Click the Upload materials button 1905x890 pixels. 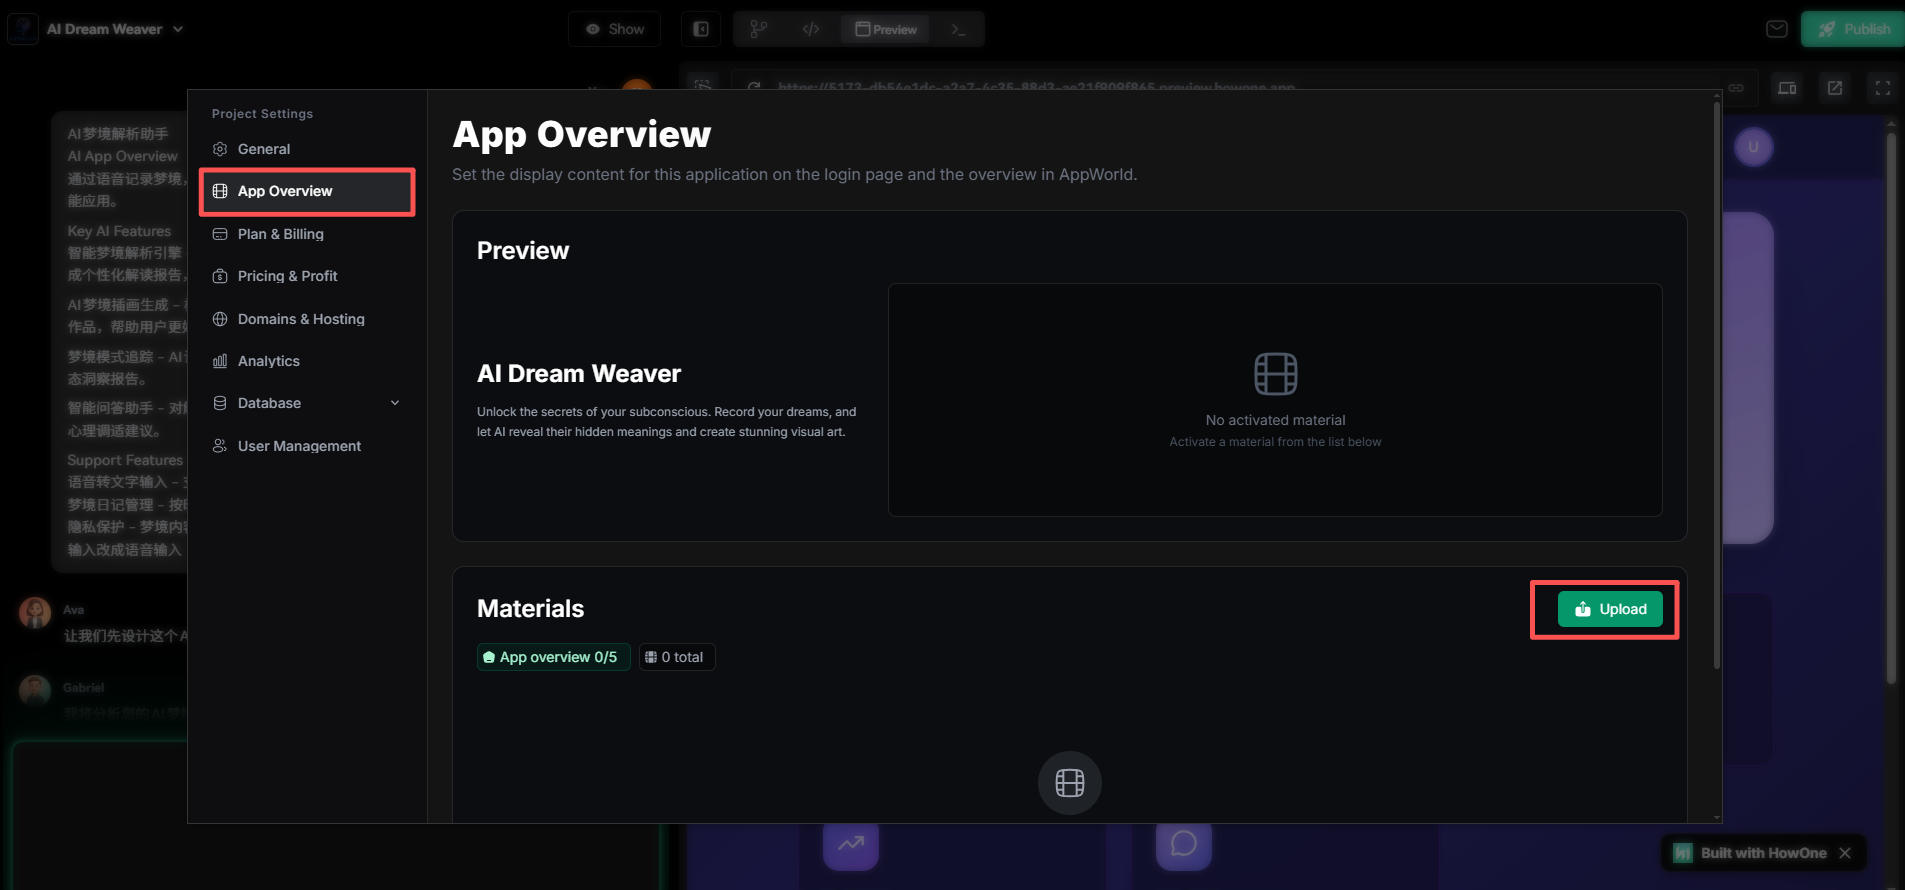click(x=1609, y=609)
